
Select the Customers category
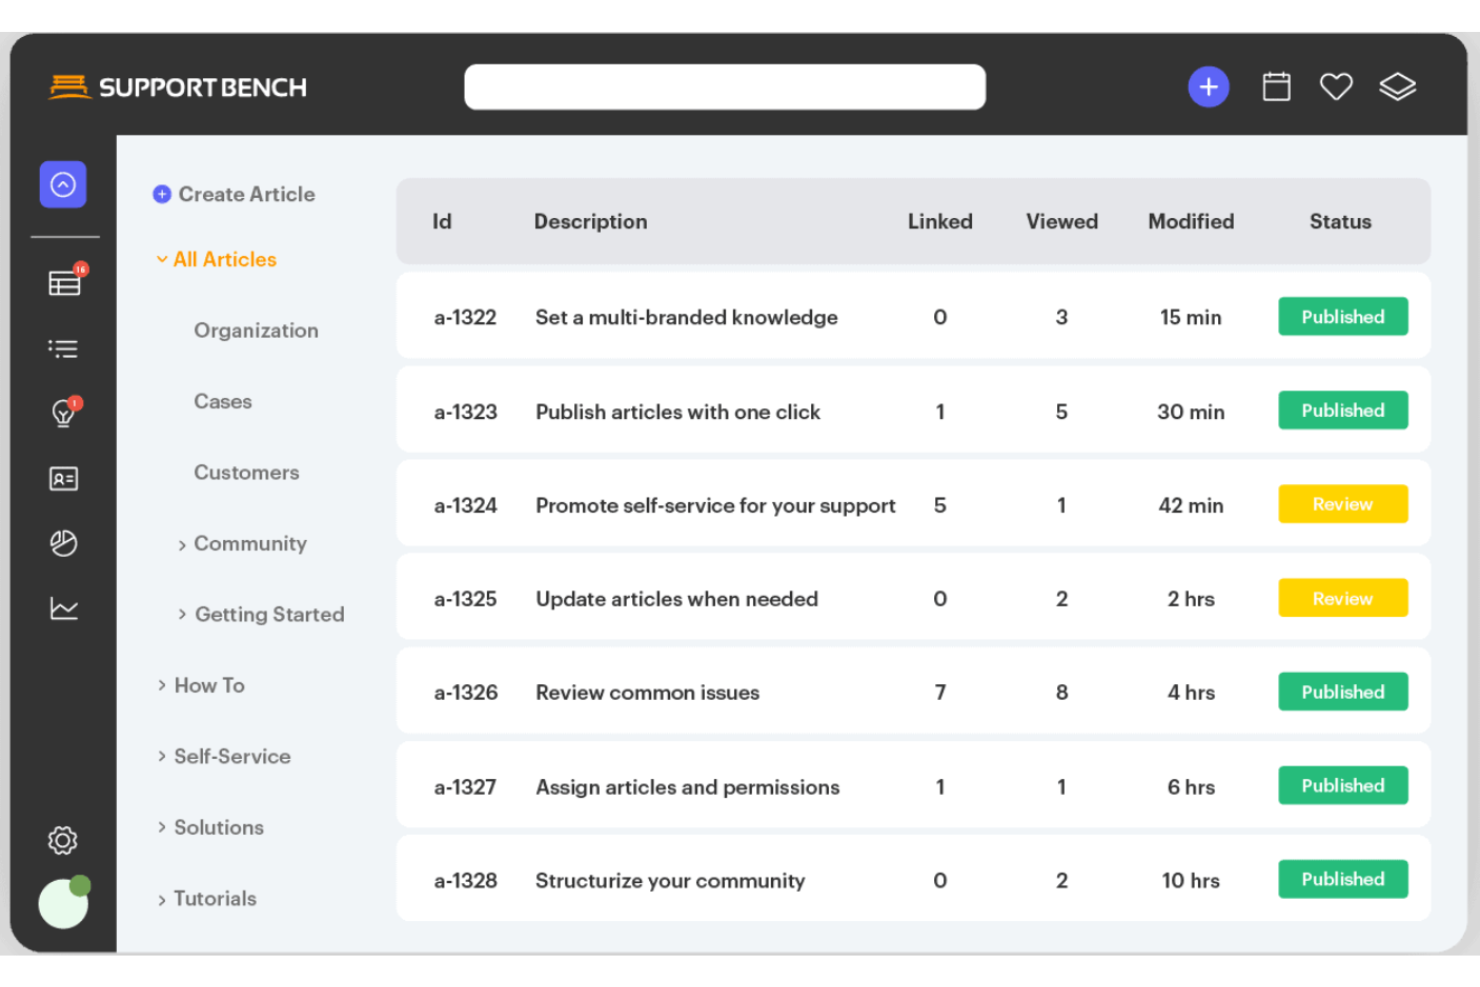pyautogui.click(x=246, y=472)
